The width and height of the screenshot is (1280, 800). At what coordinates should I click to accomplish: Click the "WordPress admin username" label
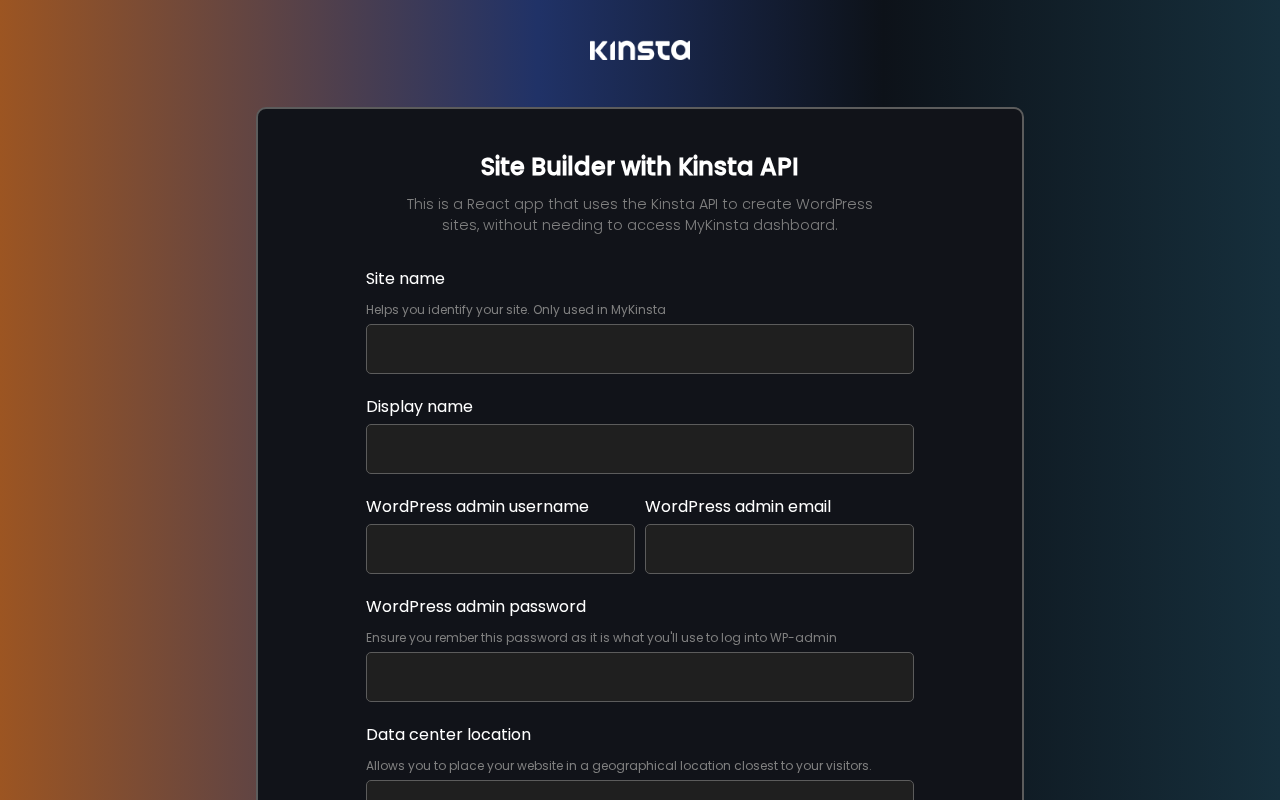pyautogui.click(x=477, y=507)
